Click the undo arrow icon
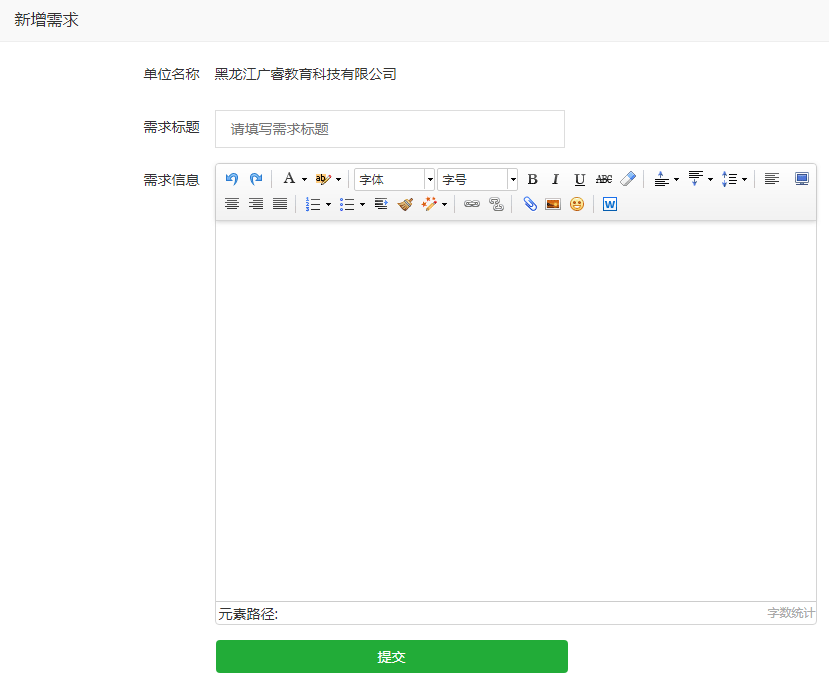 (x=232, y=179)
